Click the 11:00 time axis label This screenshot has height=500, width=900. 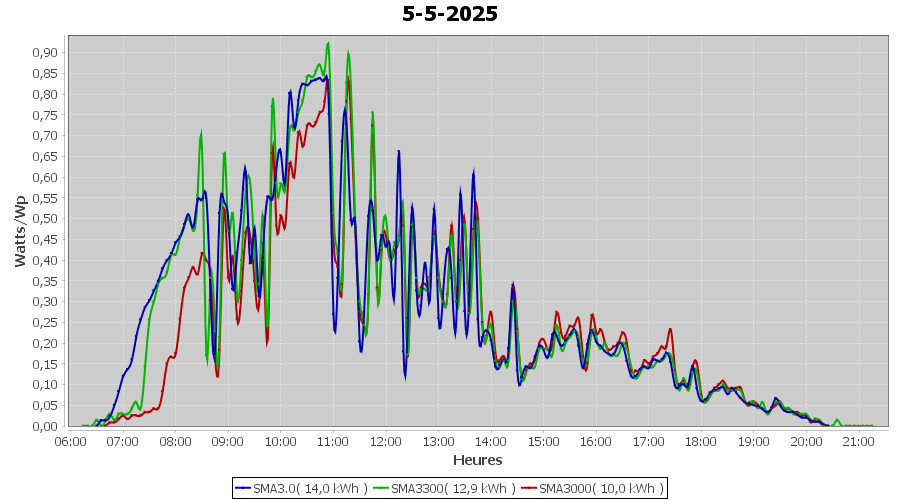tap(333, 441)
